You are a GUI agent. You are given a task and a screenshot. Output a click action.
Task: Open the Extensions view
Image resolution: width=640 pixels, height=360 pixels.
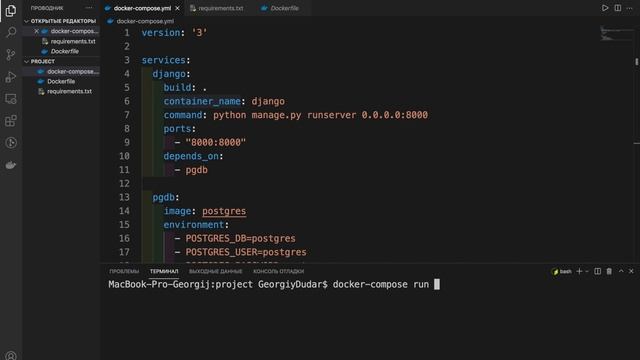[11, 121]
